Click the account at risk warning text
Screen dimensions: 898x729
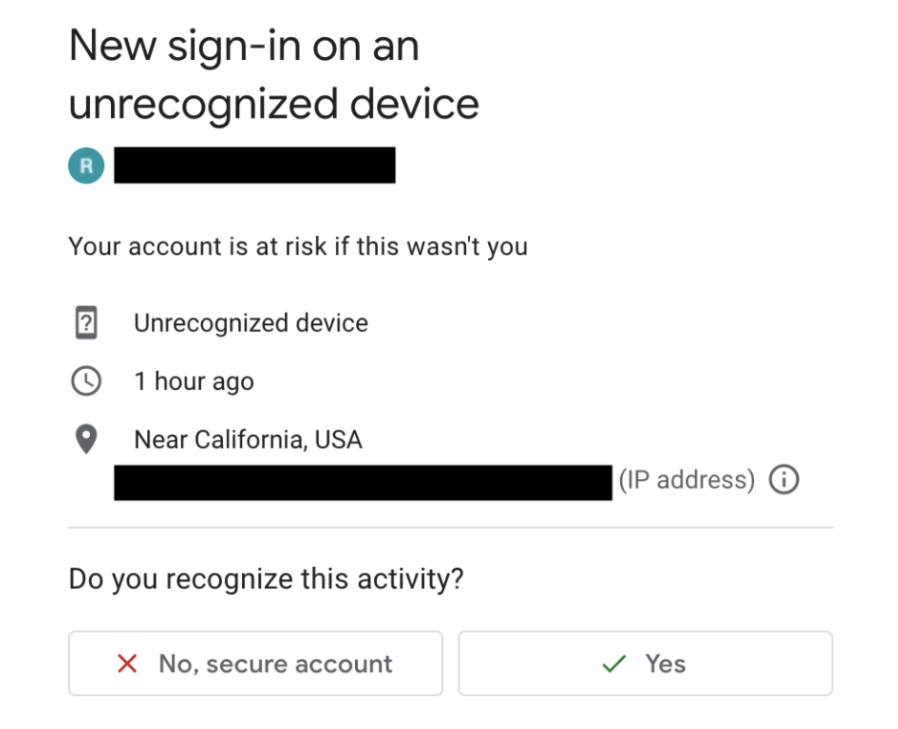coord(297,246)
